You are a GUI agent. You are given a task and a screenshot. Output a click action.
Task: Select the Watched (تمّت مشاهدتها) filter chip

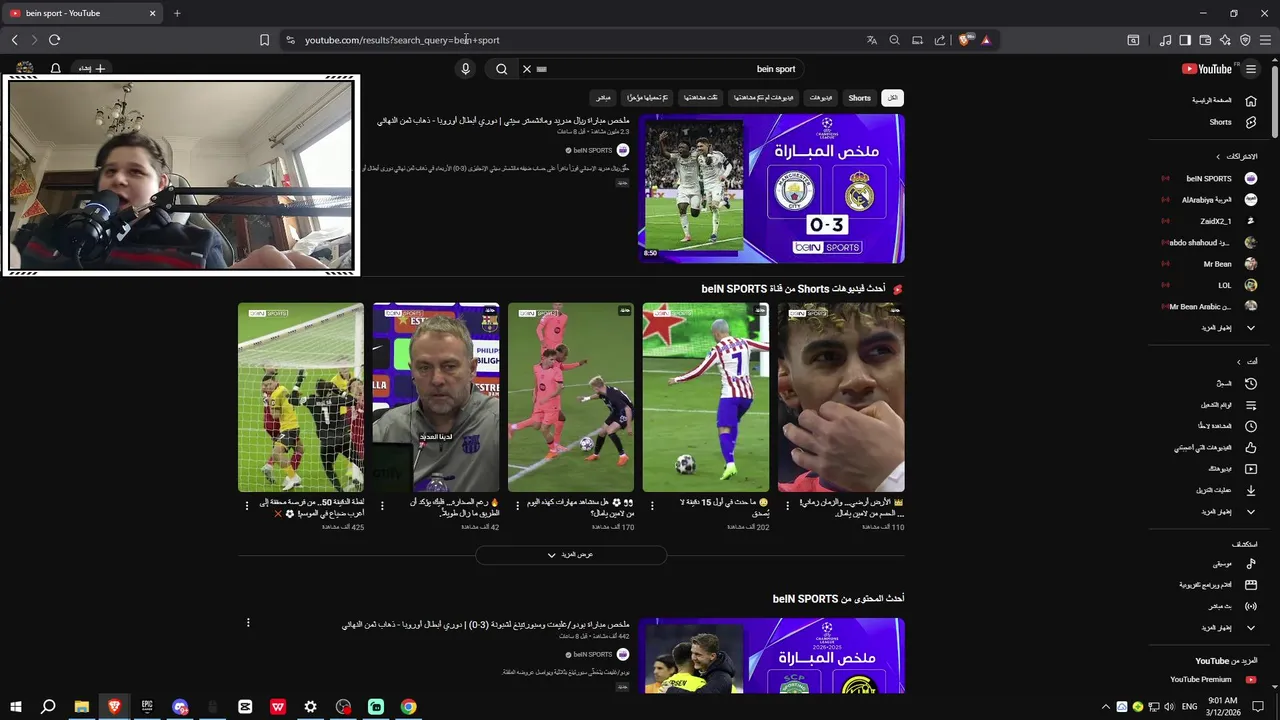(x=701, y=97)
